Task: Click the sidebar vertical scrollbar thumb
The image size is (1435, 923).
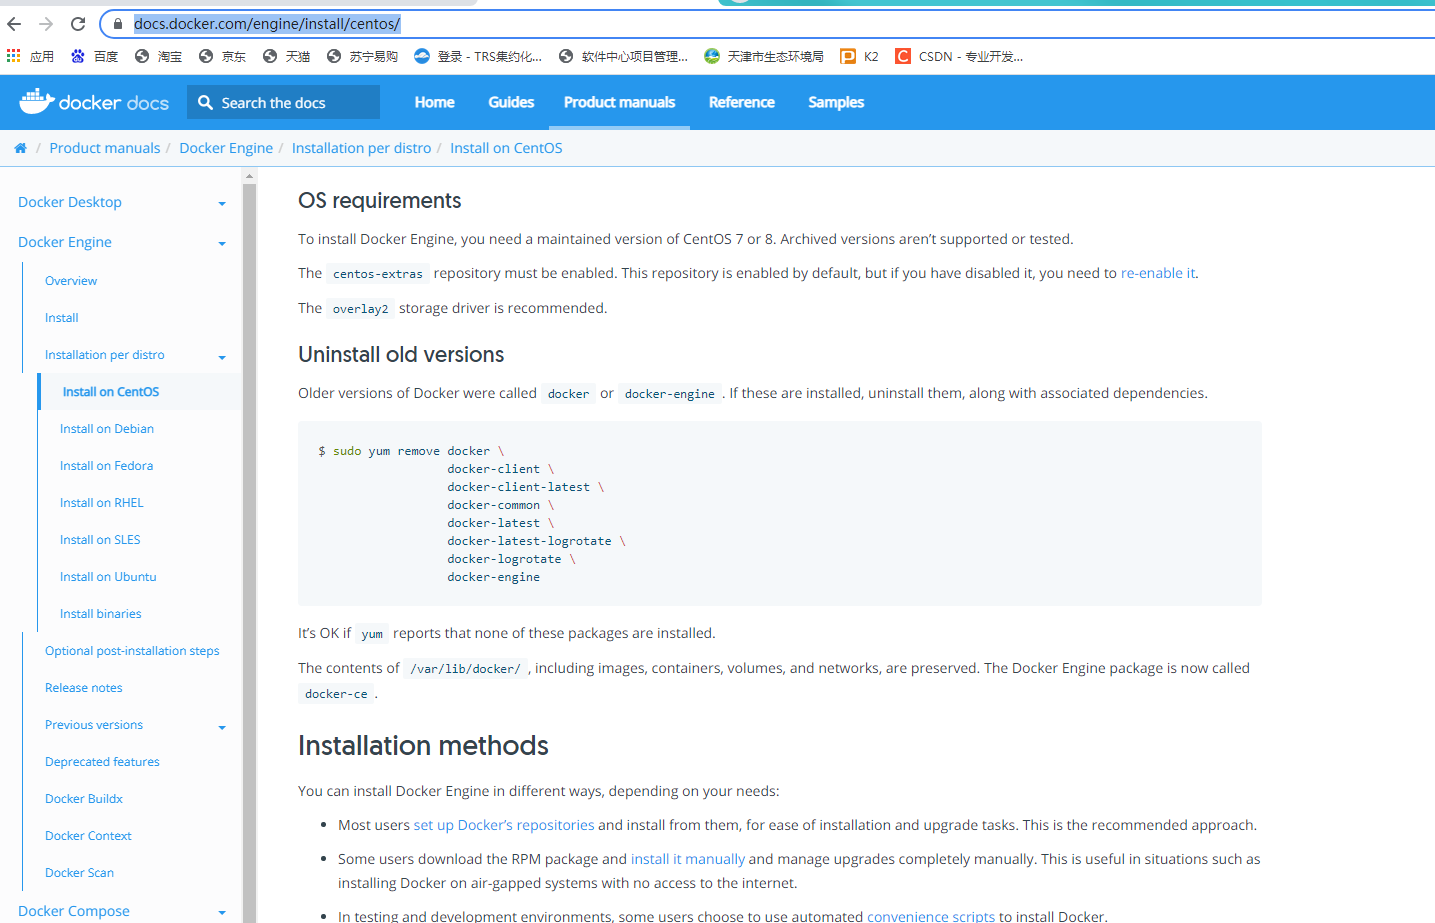Action: (250, 552)
